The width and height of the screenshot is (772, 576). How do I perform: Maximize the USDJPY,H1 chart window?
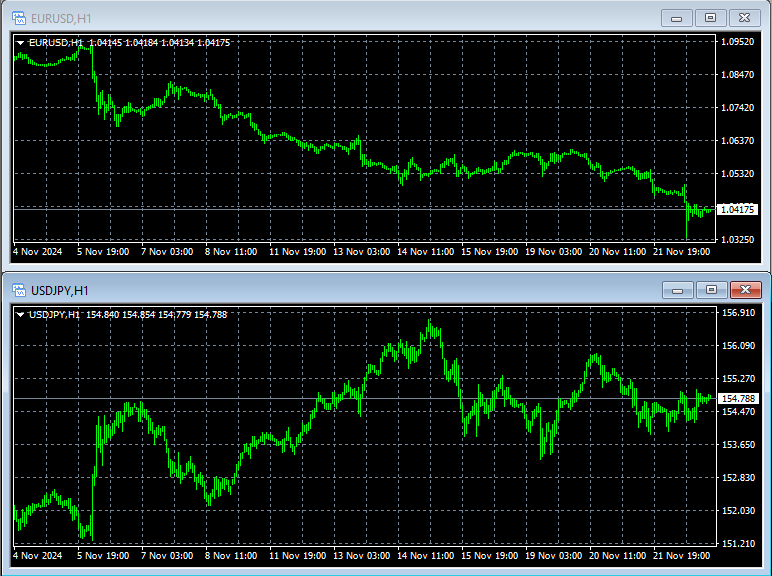point(711,290)
